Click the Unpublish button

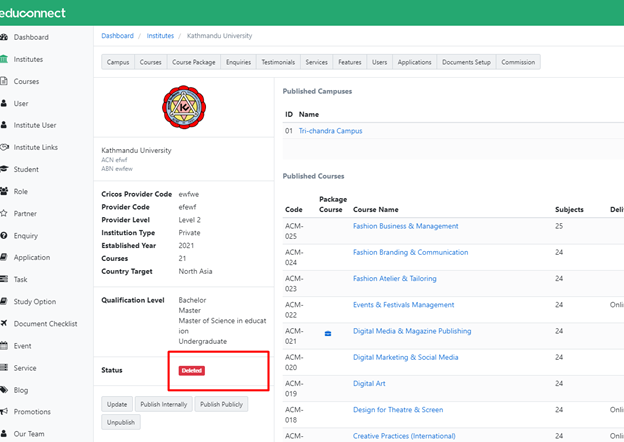click(121, 422)
